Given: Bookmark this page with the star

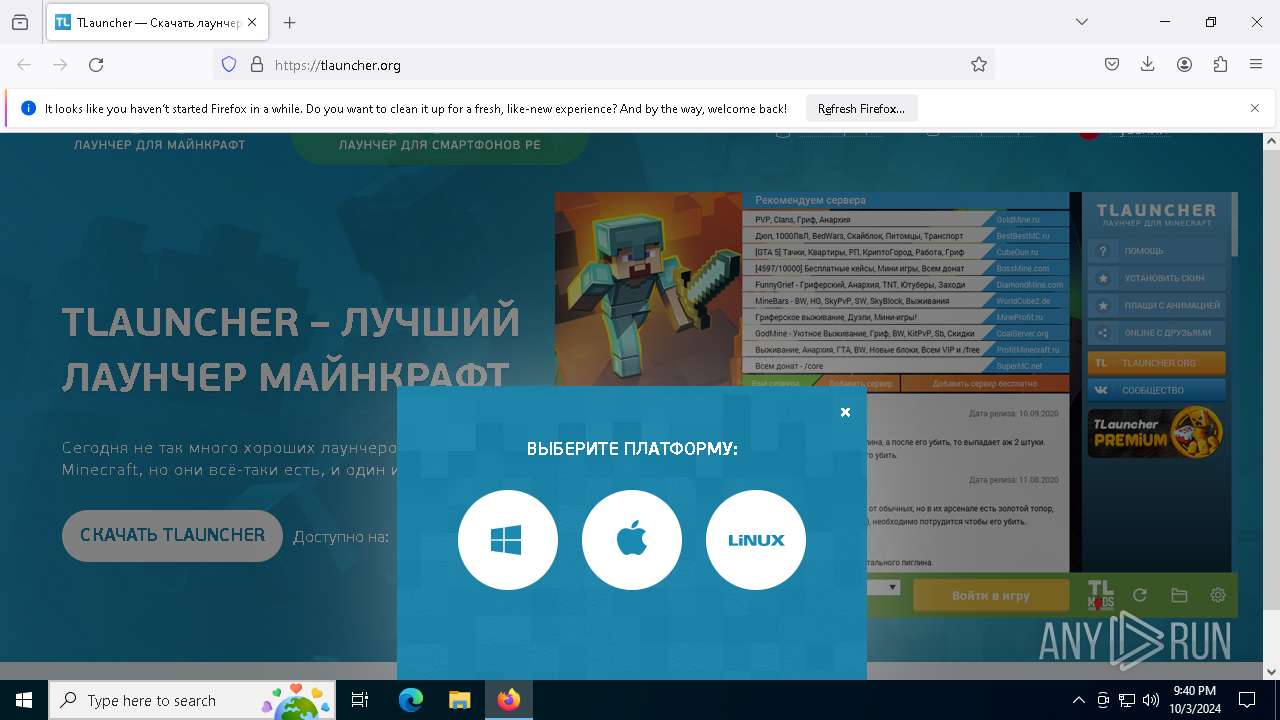Looking at the screenshot, I should pyautogui.click(x=979, y=65).
